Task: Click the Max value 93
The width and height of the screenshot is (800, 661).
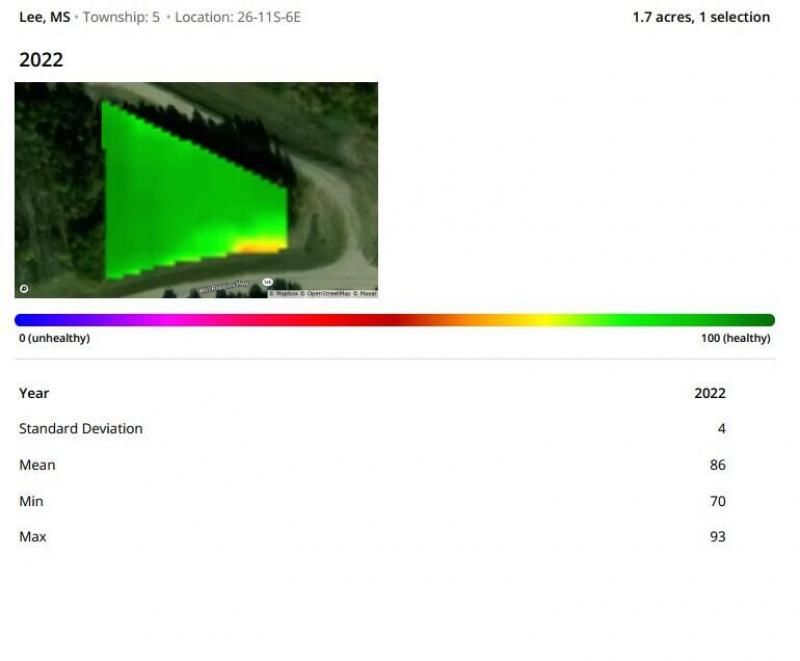Action: tap(718, 537)
